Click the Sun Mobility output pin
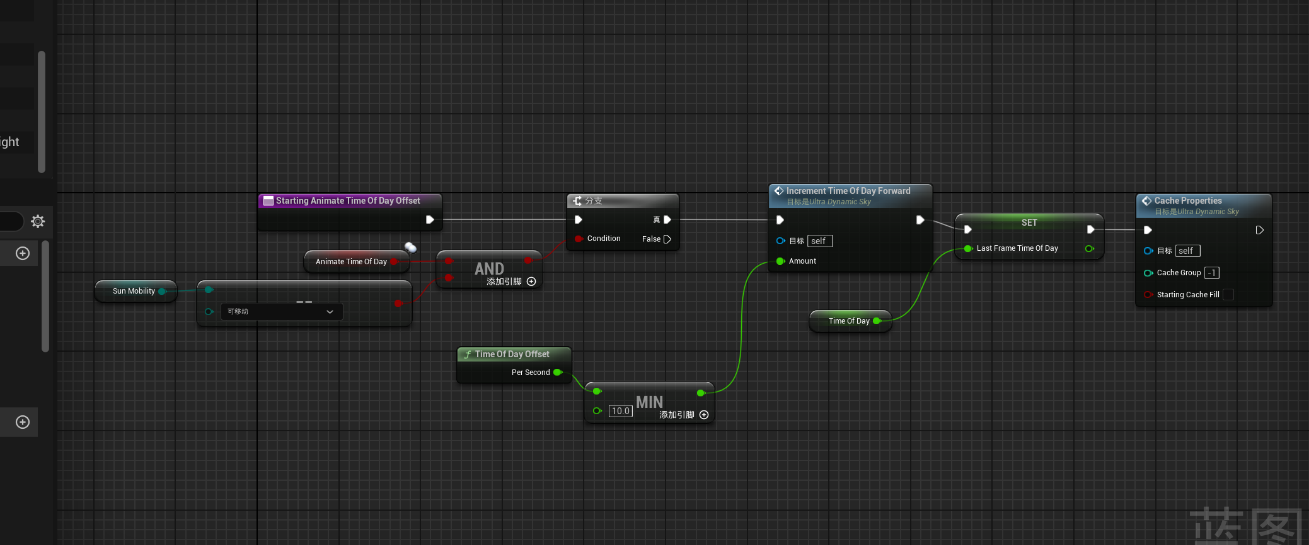 [163, 291]
